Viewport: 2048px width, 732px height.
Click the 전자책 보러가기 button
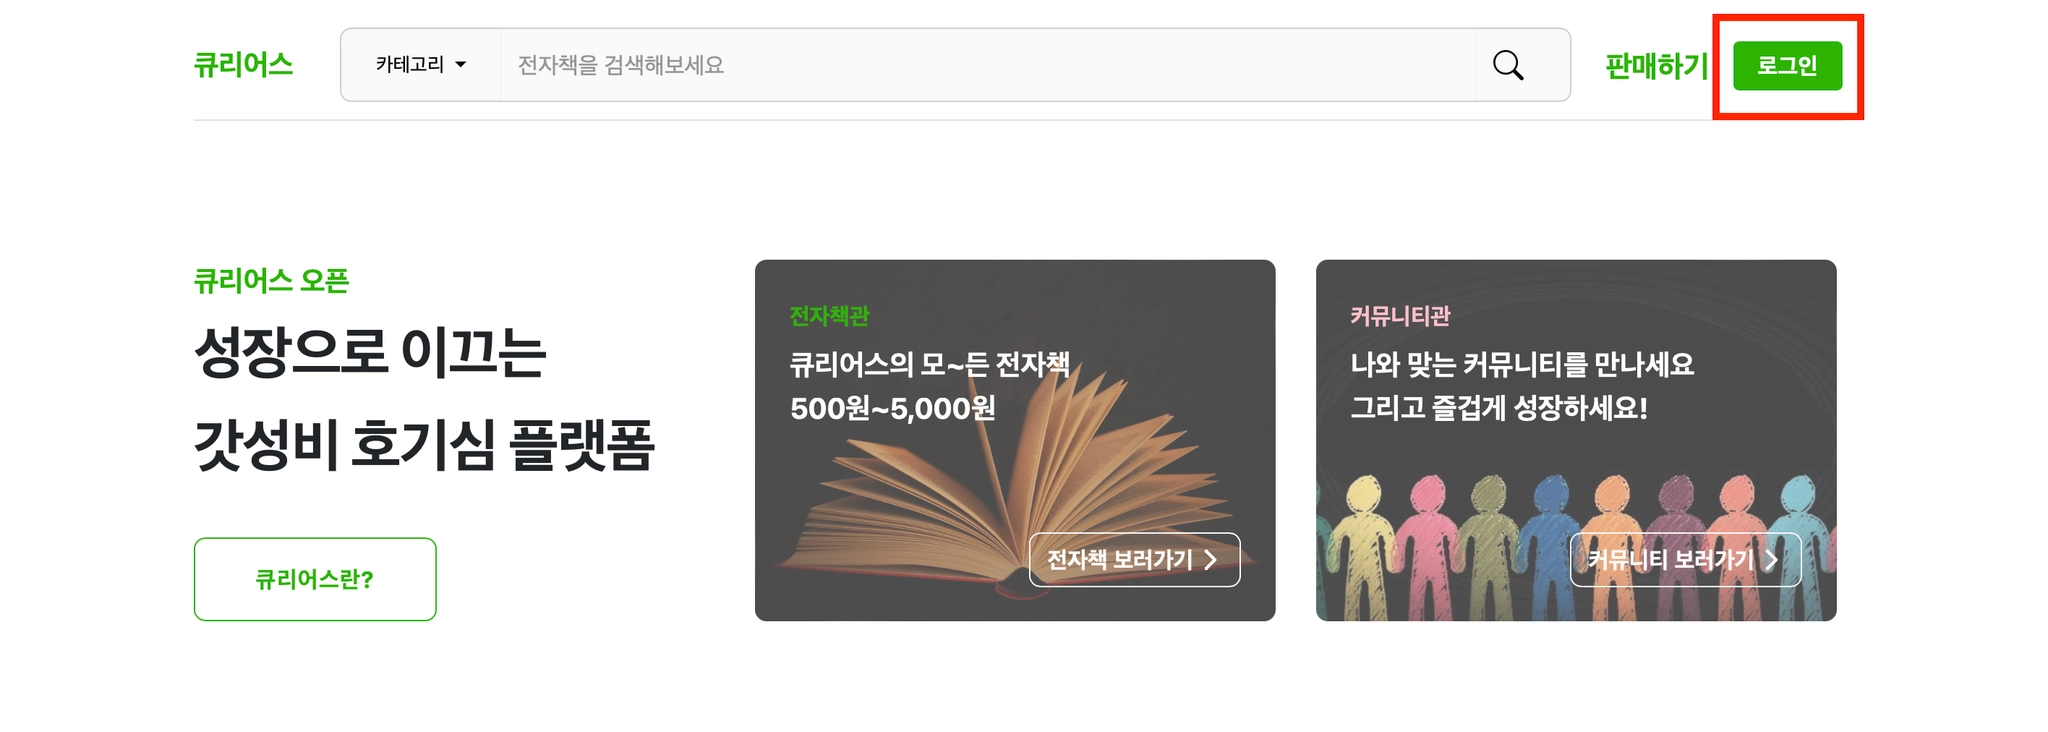pos(1134,560)
